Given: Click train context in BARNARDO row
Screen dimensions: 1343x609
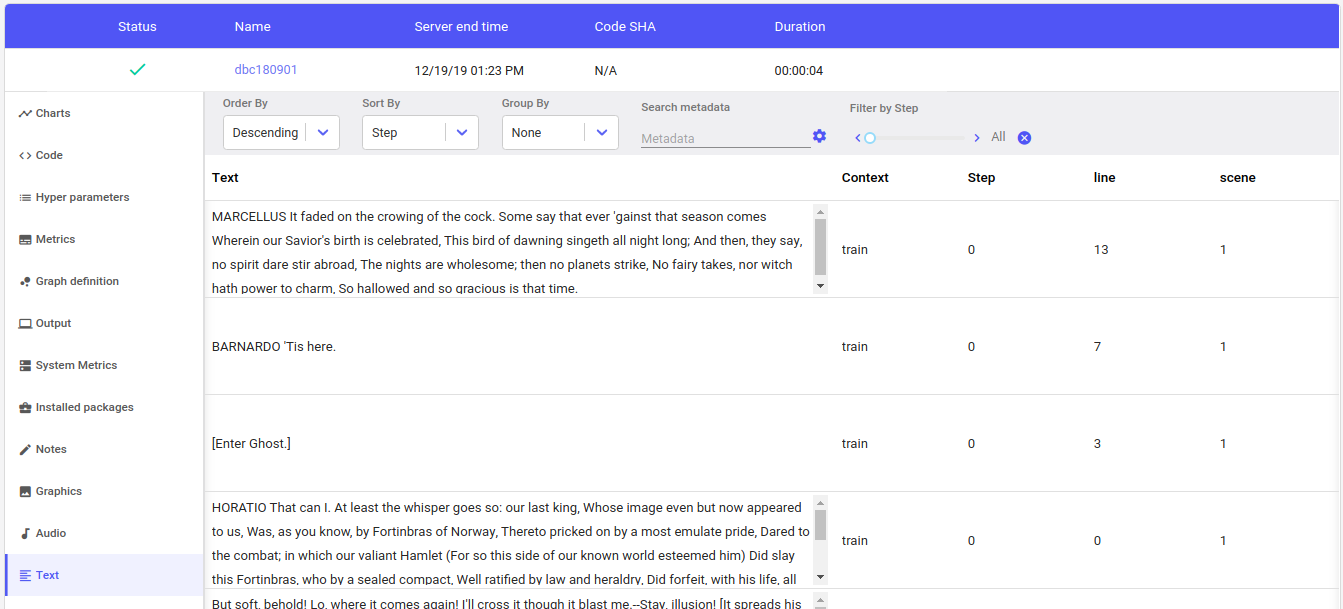Looking at the screenshot, I should pos(855,347).
